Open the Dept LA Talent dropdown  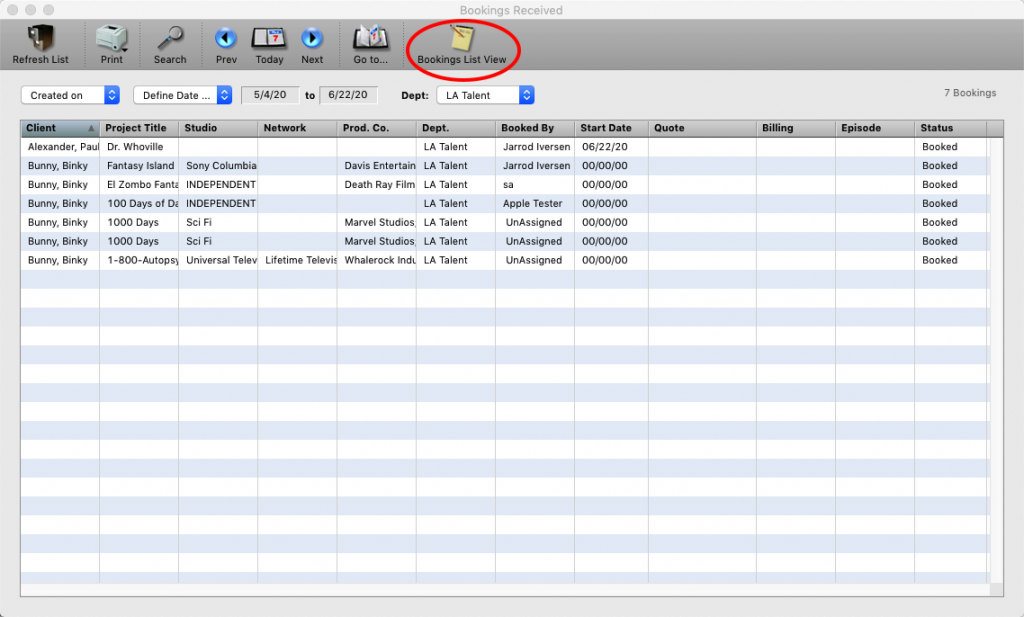click(485, 95)
